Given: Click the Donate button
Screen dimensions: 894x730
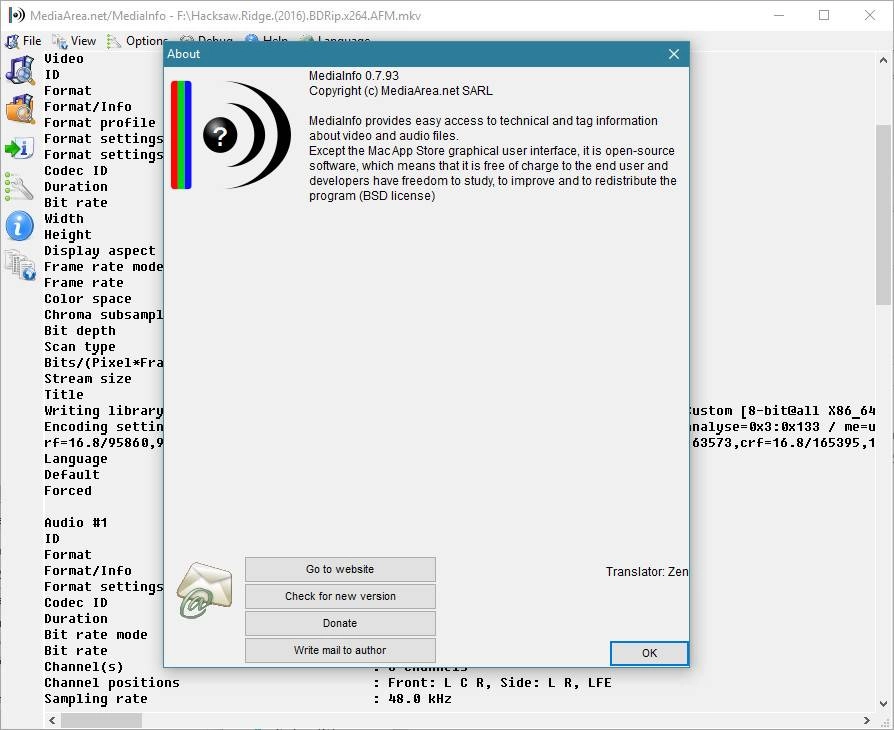Looking at the screenshot, I should pos(340,623).
